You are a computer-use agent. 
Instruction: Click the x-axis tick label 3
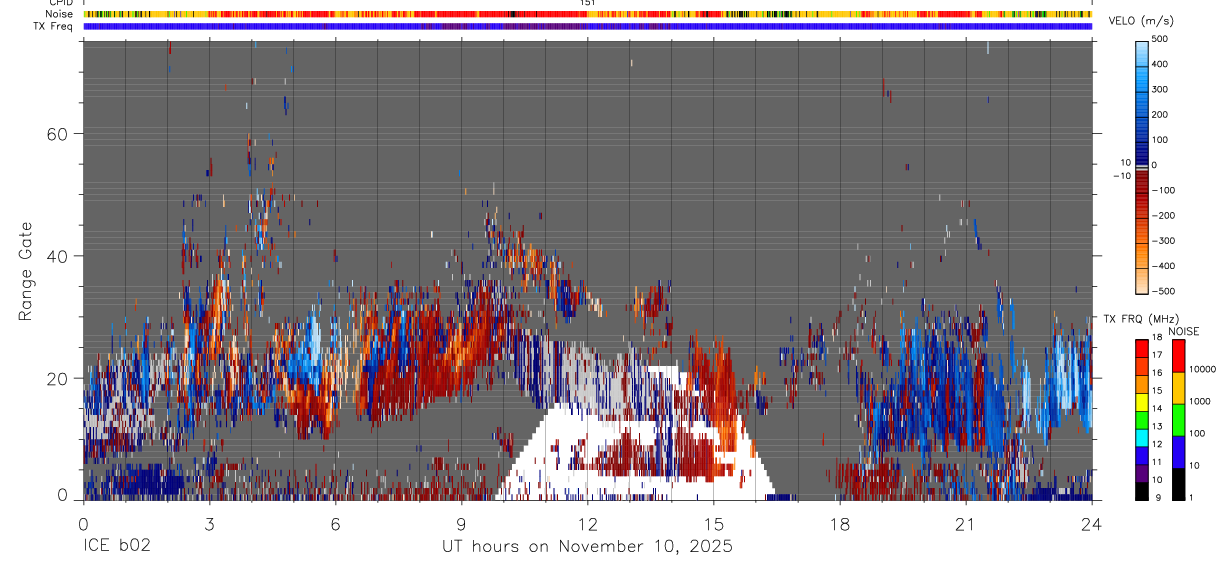209,524
